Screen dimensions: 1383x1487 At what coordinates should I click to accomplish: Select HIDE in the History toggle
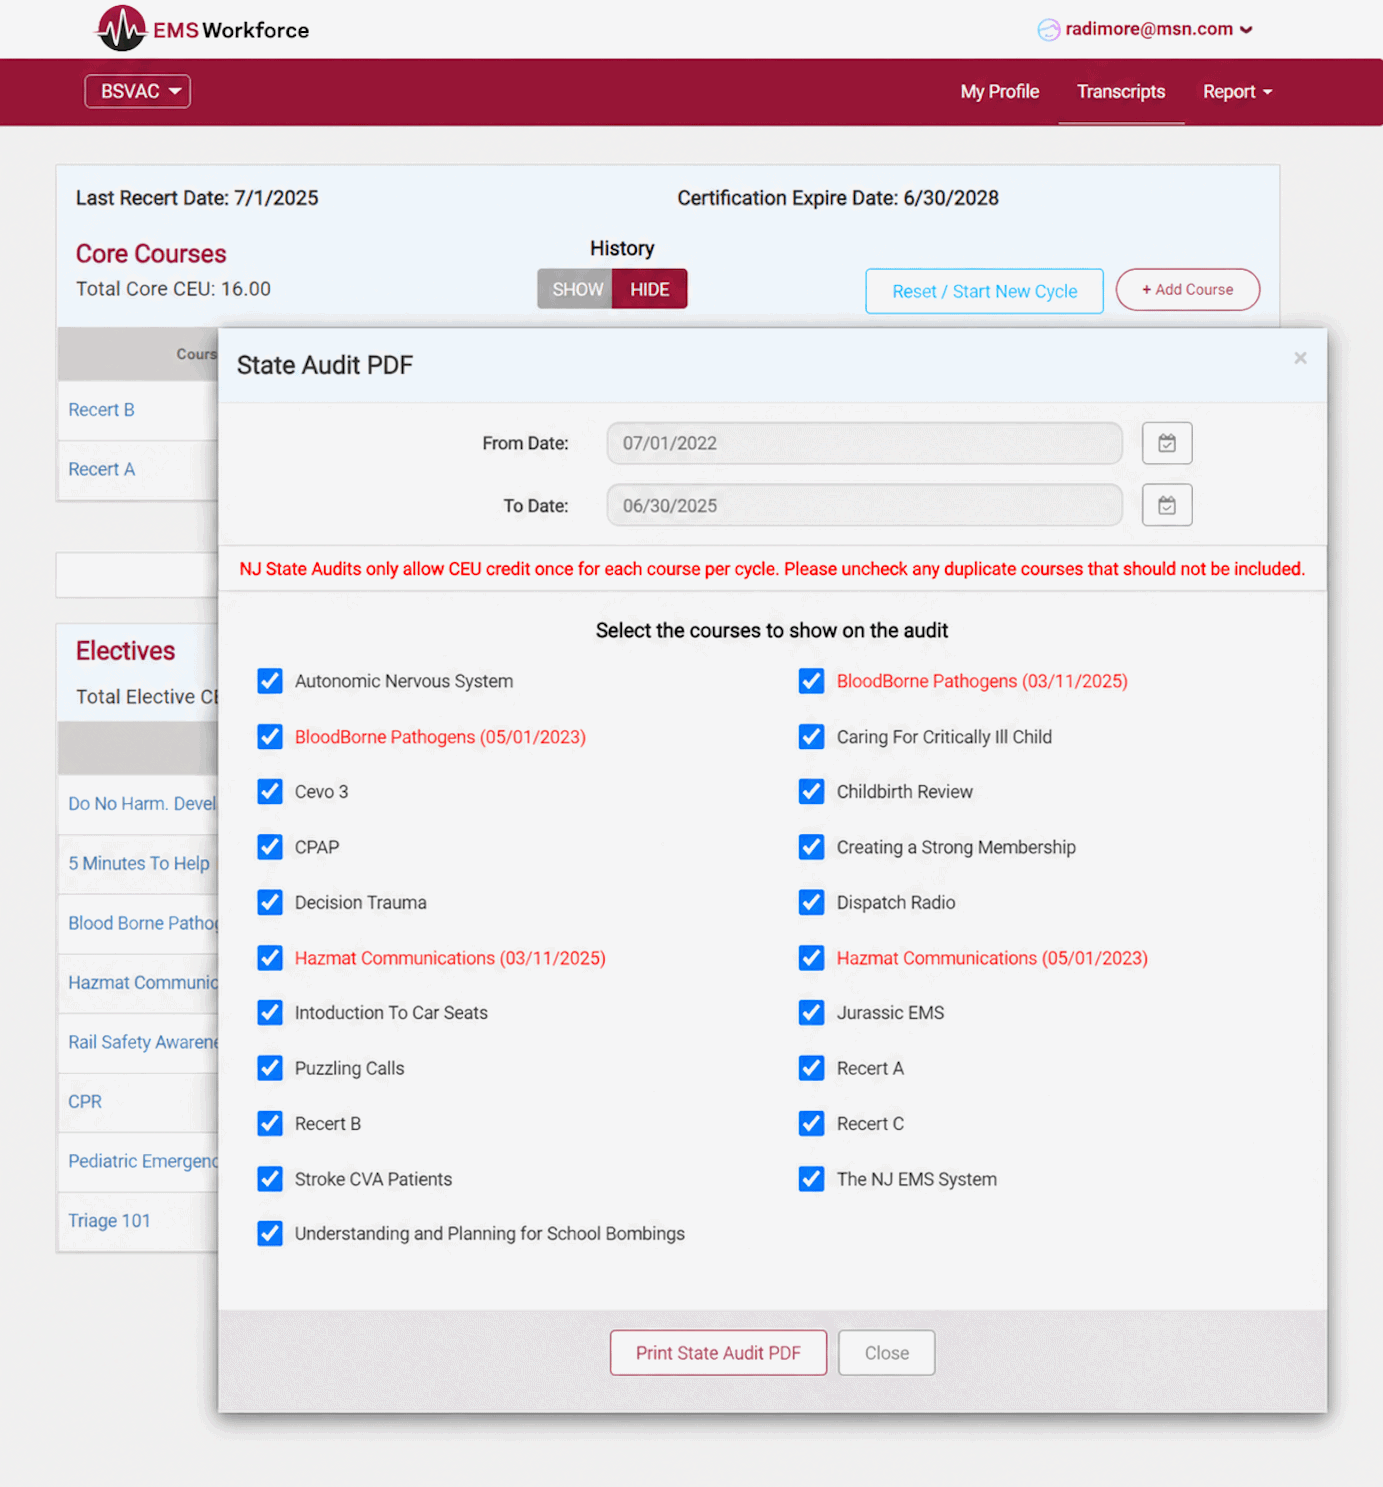[650, 289]
